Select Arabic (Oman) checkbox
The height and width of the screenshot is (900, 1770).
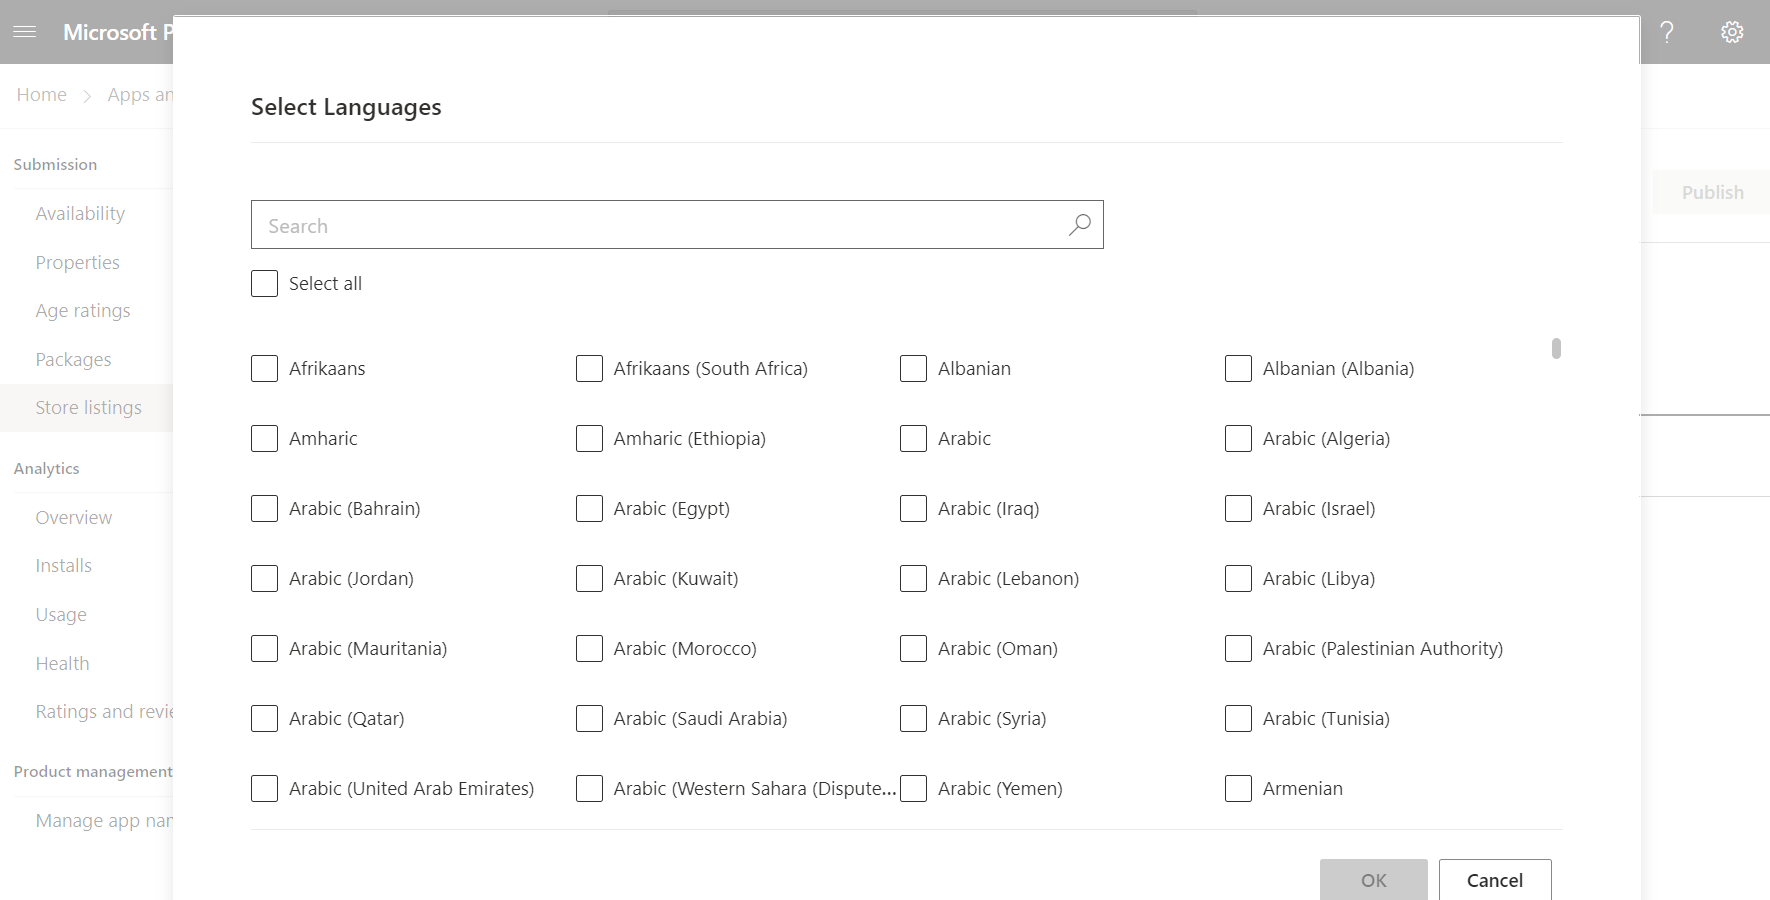913,649
